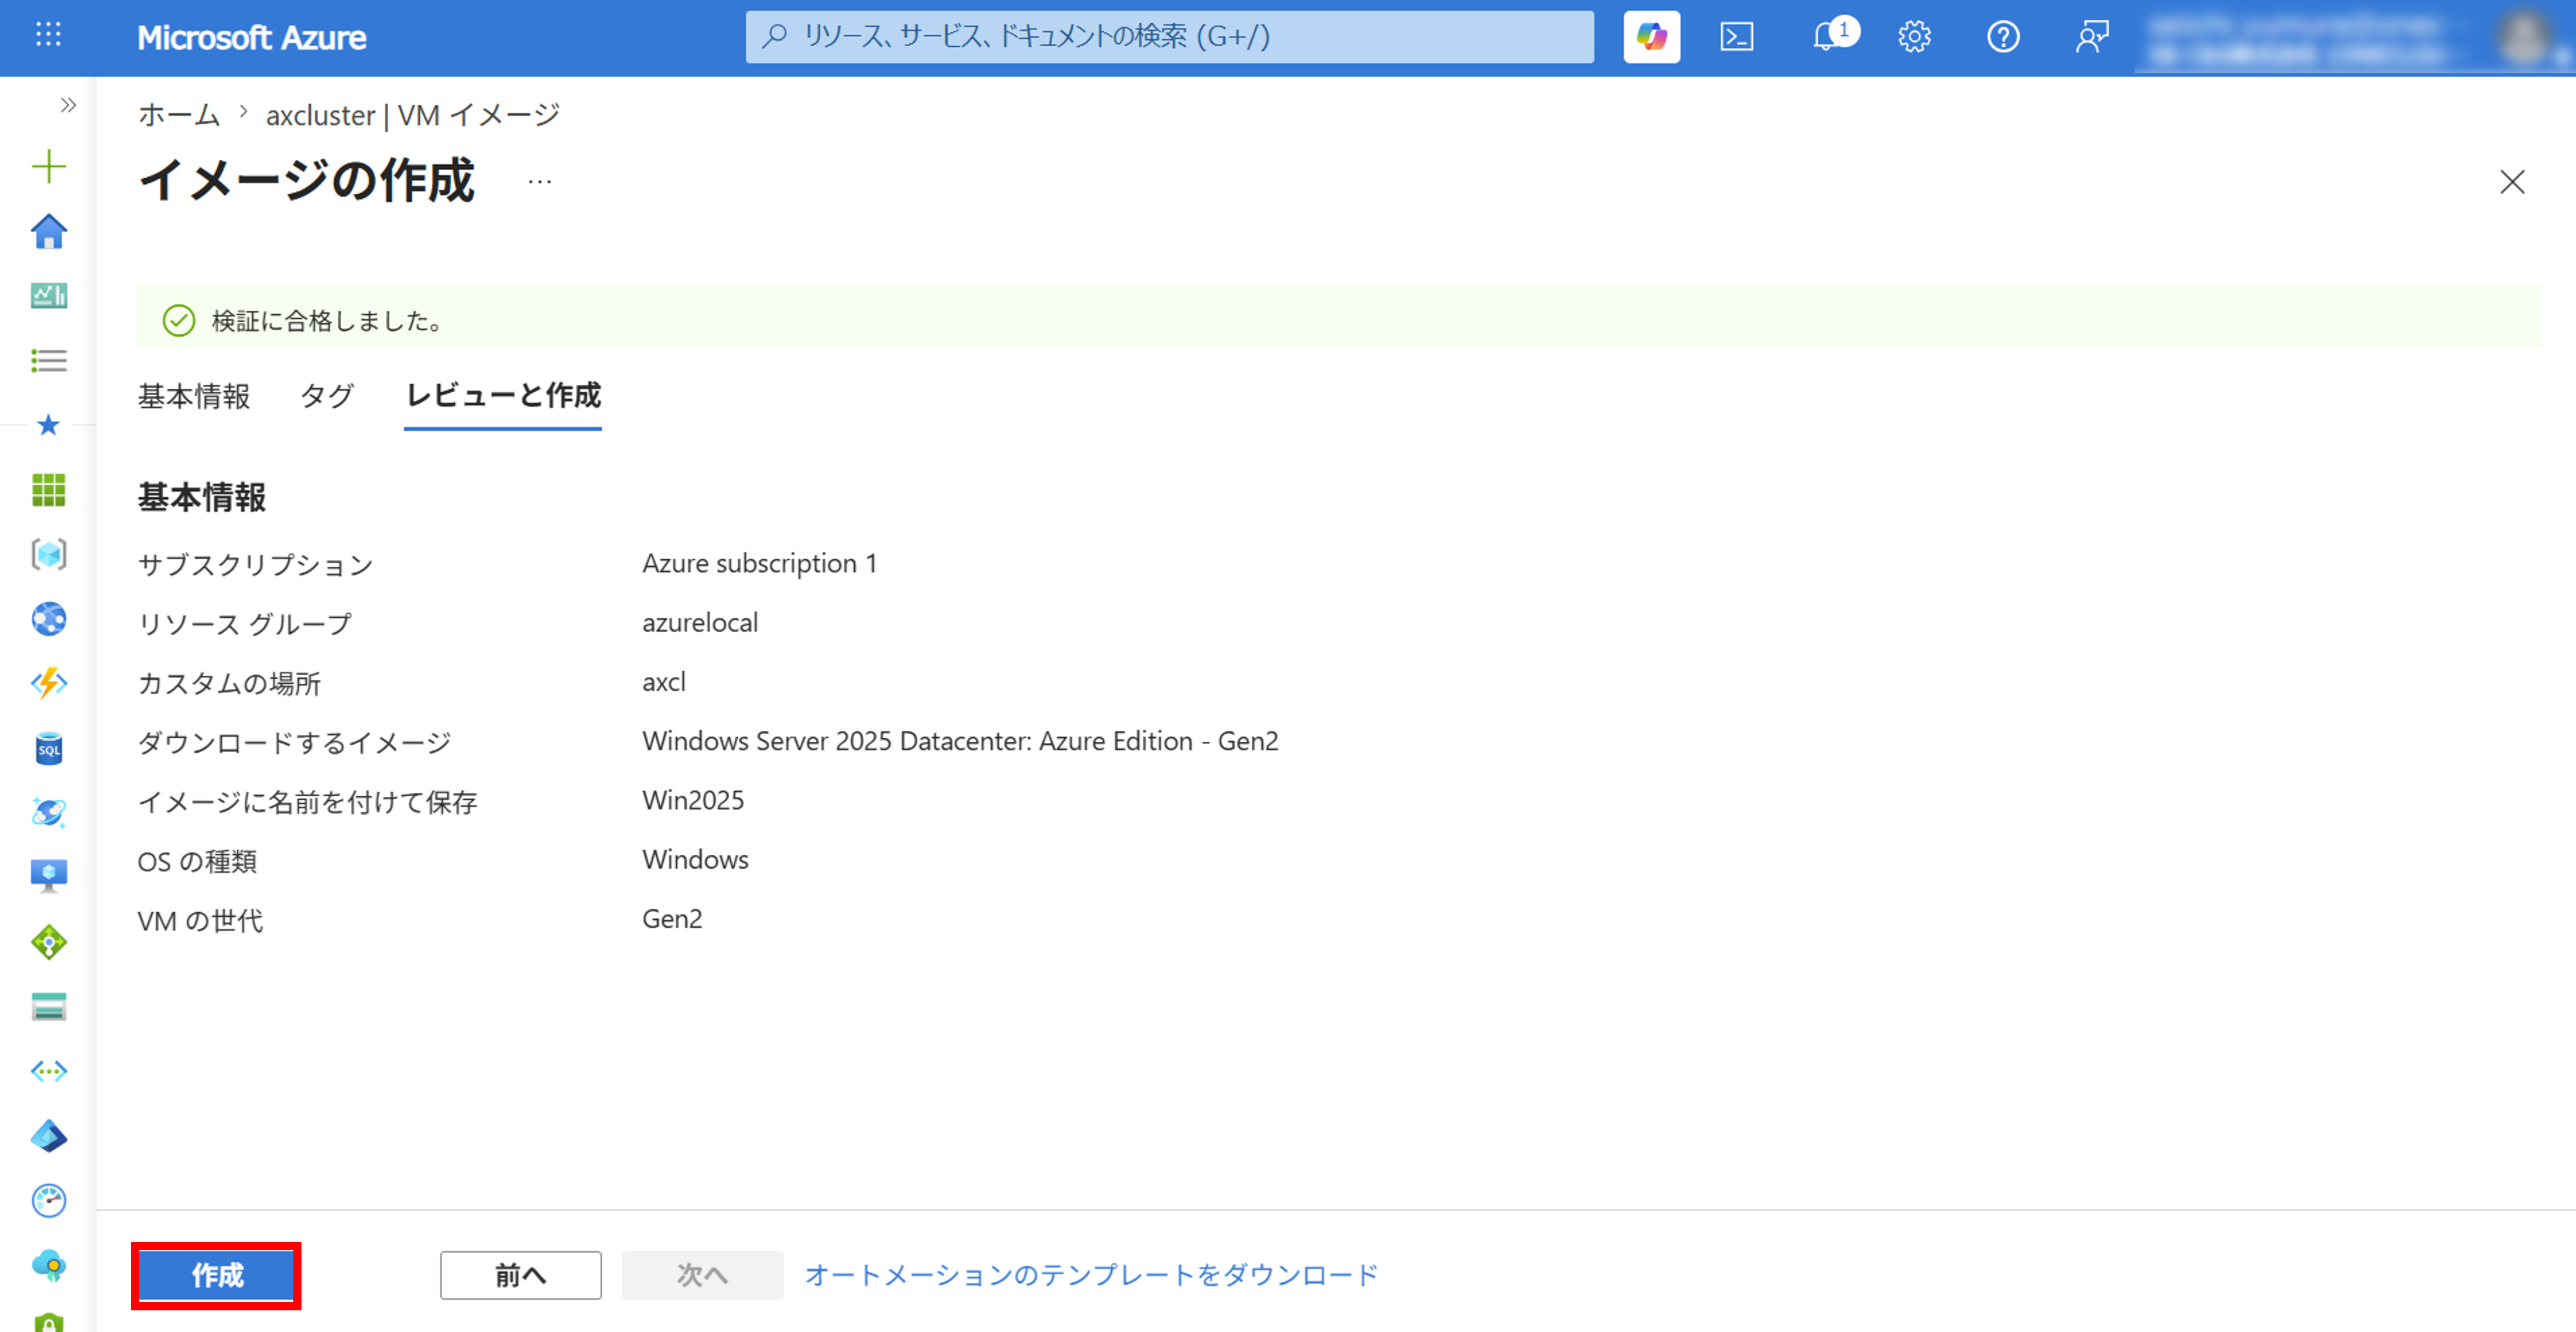Screen dimensions: 2576x1332
Task: Open Advisor sidebar icon
Action: [x=48, y=1265]
